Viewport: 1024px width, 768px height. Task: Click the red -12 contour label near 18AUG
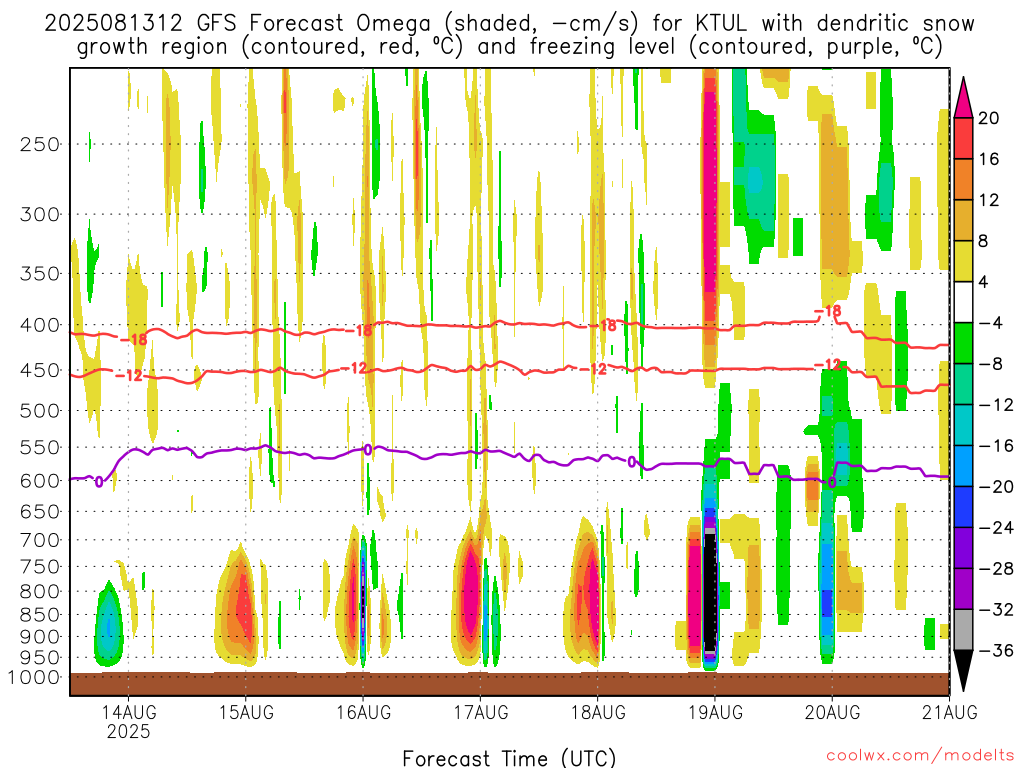pos(594,369)
